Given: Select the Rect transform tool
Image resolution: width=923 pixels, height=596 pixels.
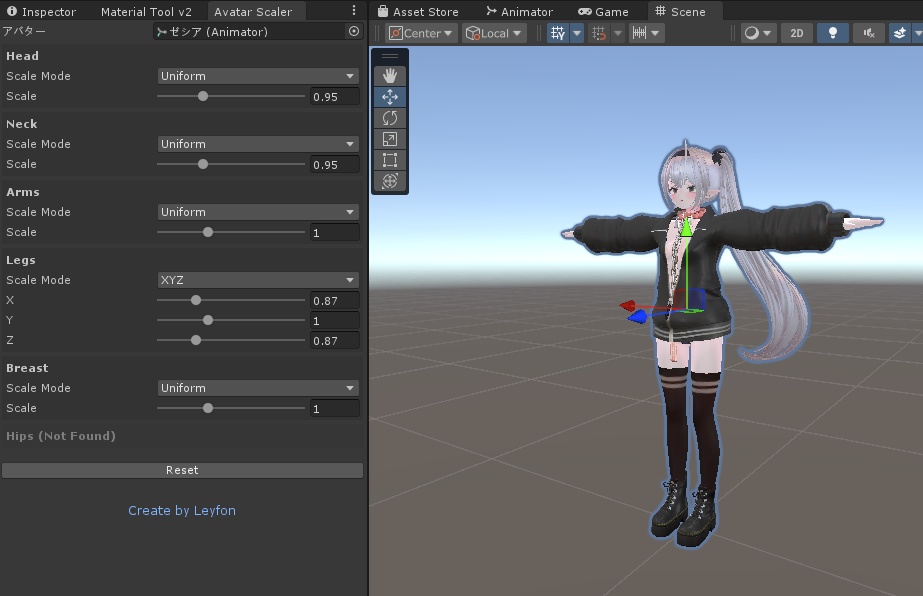Looking at the screenshot, I should 390,160.
